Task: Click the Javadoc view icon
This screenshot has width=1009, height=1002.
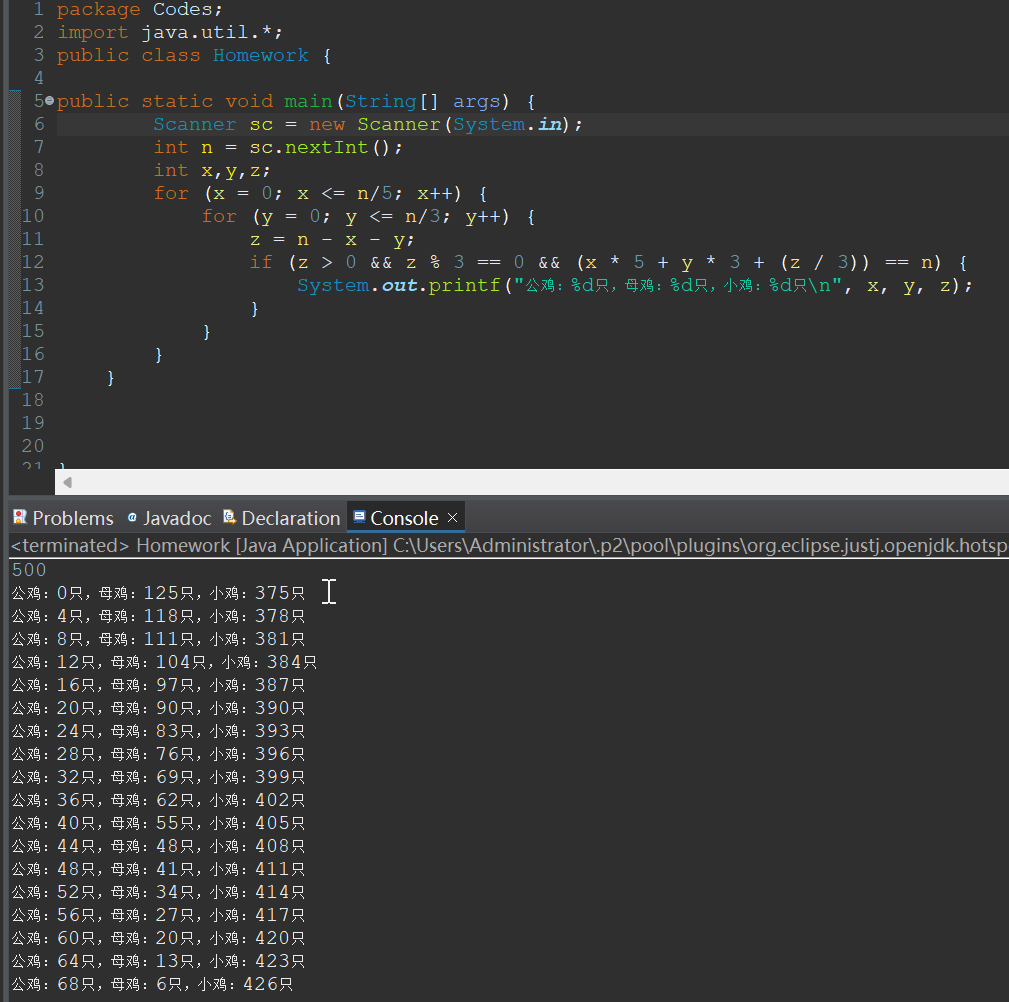Action: 132,517
